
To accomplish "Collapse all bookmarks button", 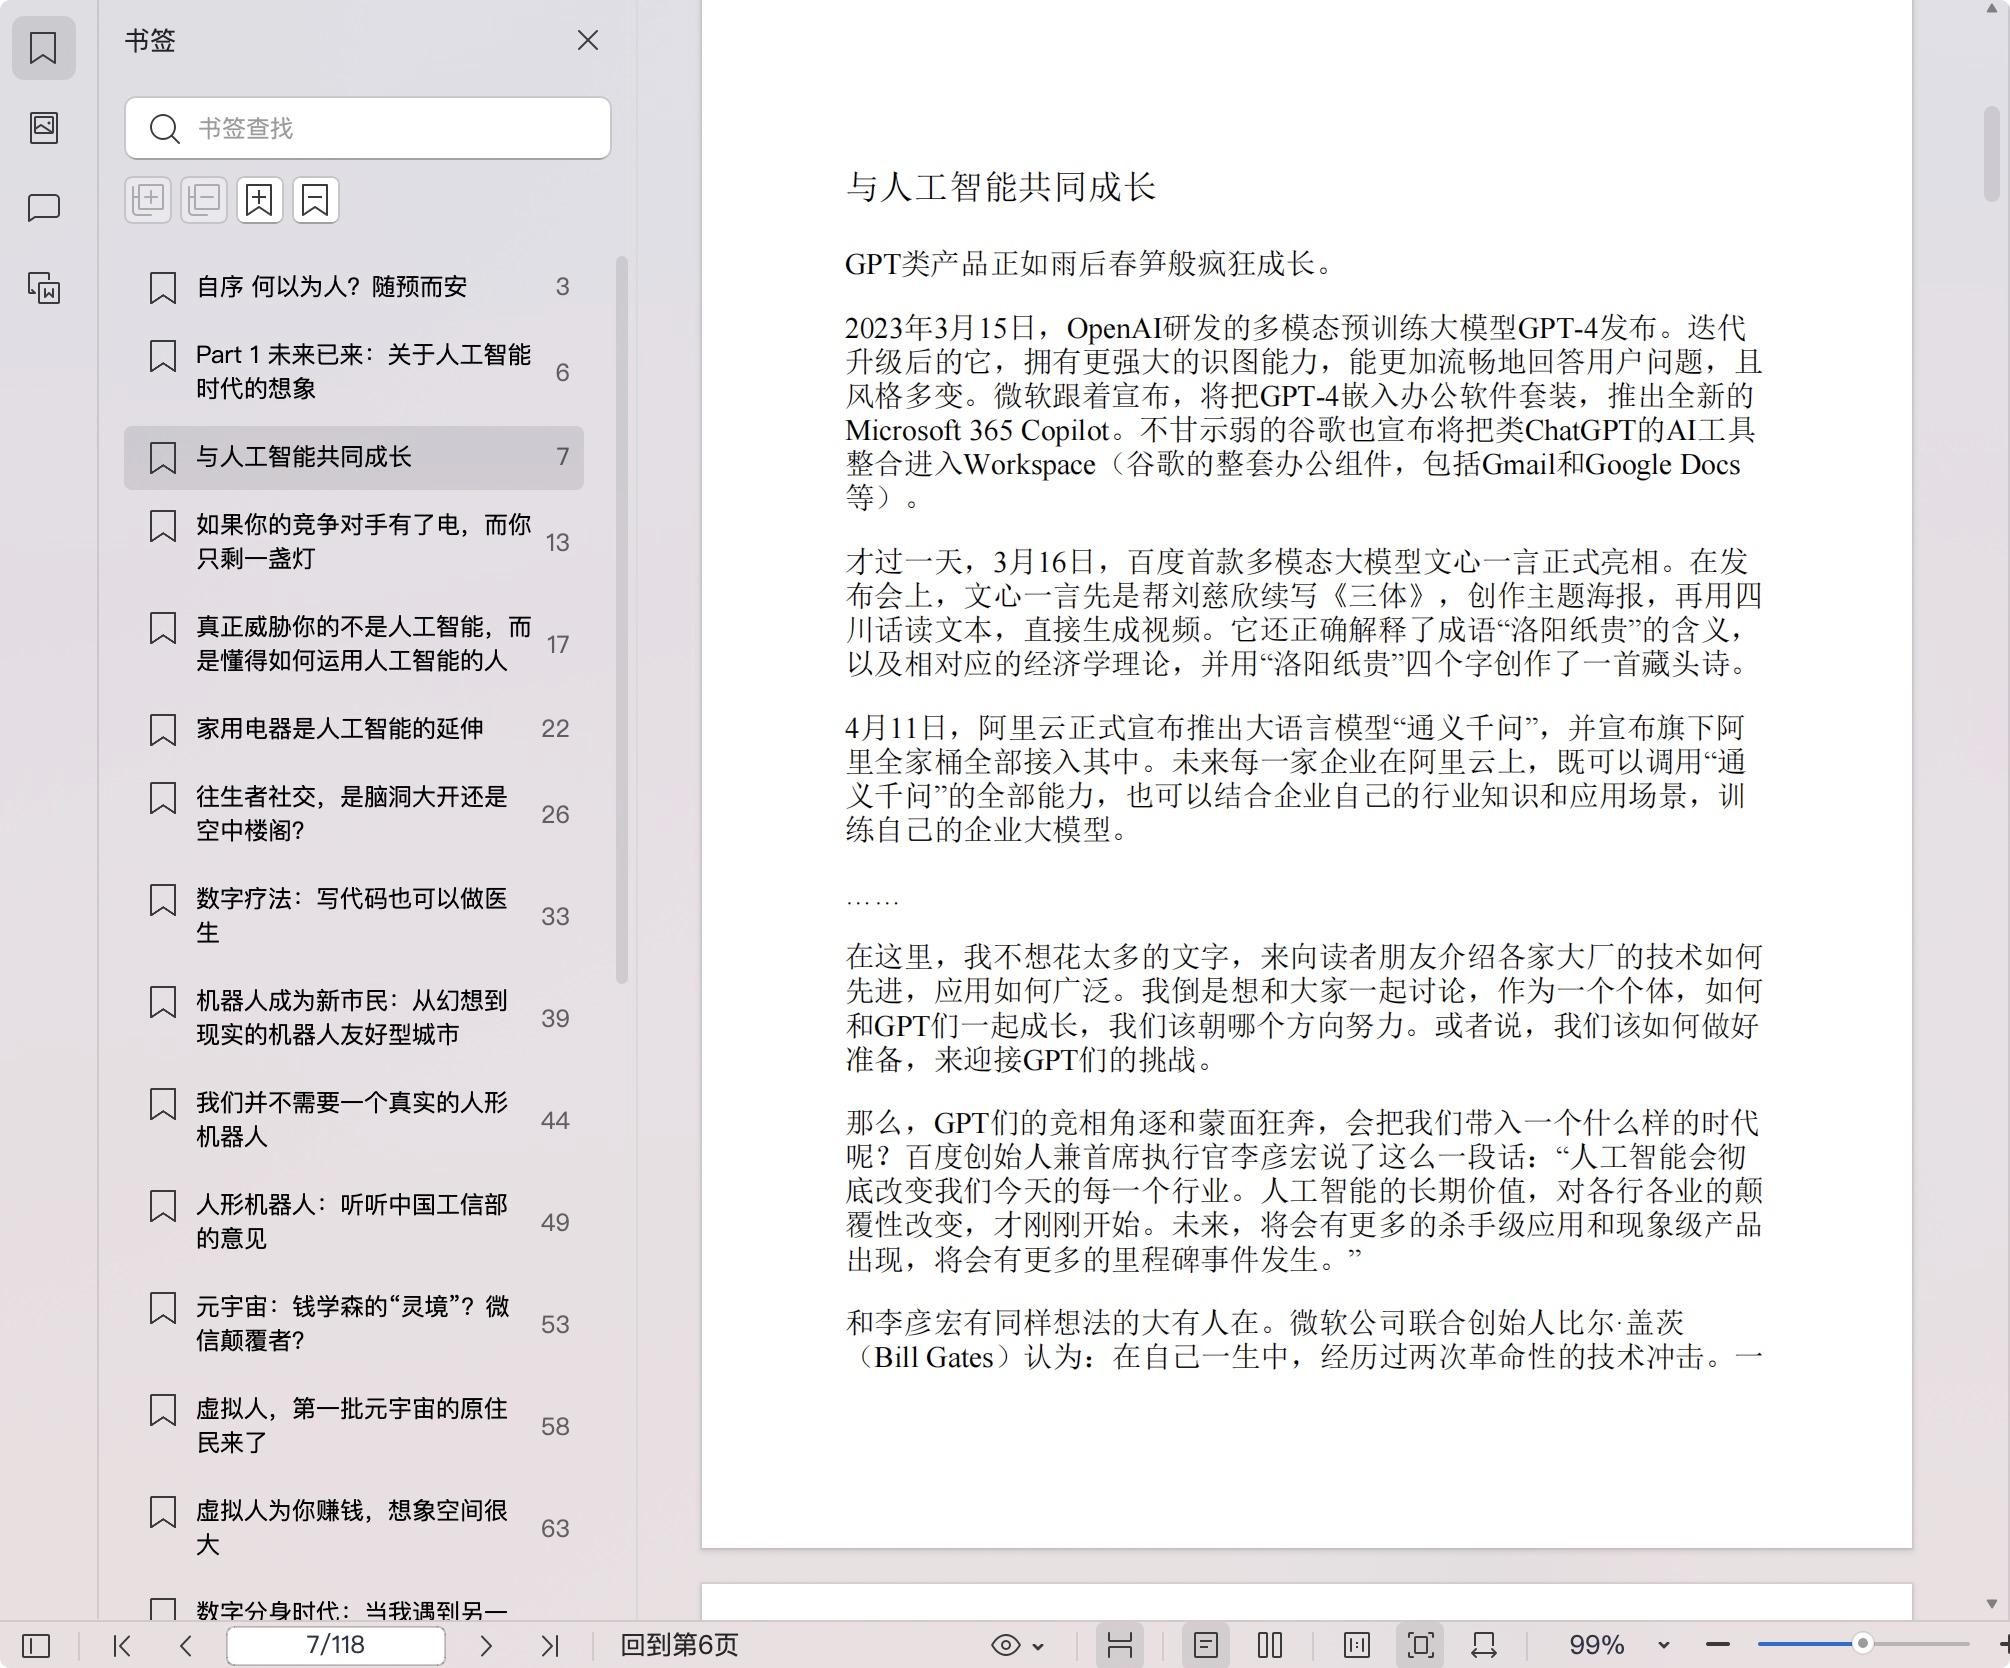I will coord(204,200).
